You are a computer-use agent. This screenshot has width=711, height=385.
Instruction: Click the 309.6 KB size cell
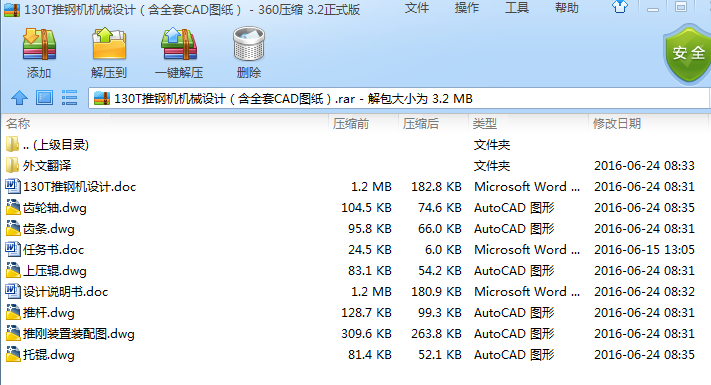click(366, 334)
